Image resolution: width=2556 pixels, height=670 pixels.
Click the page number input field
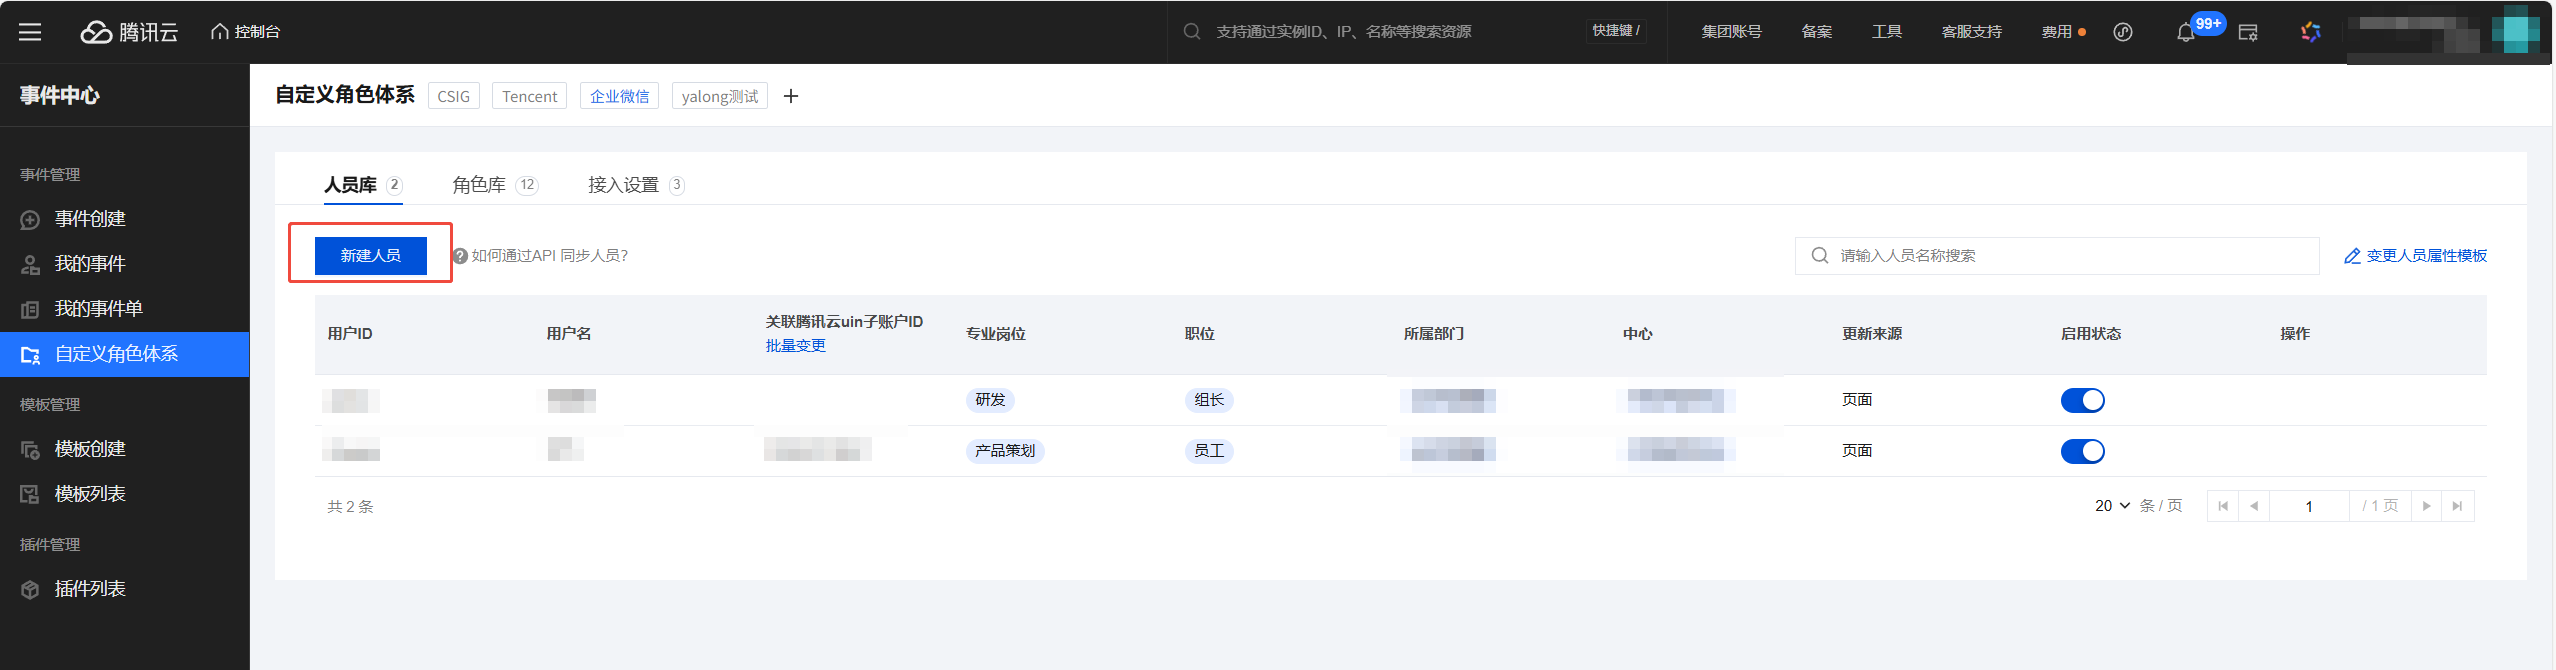2309,506
